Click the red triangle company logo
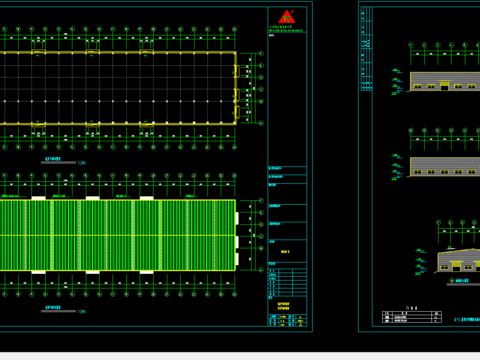Viewport: 480px width, 360px height. pos(287,16)
